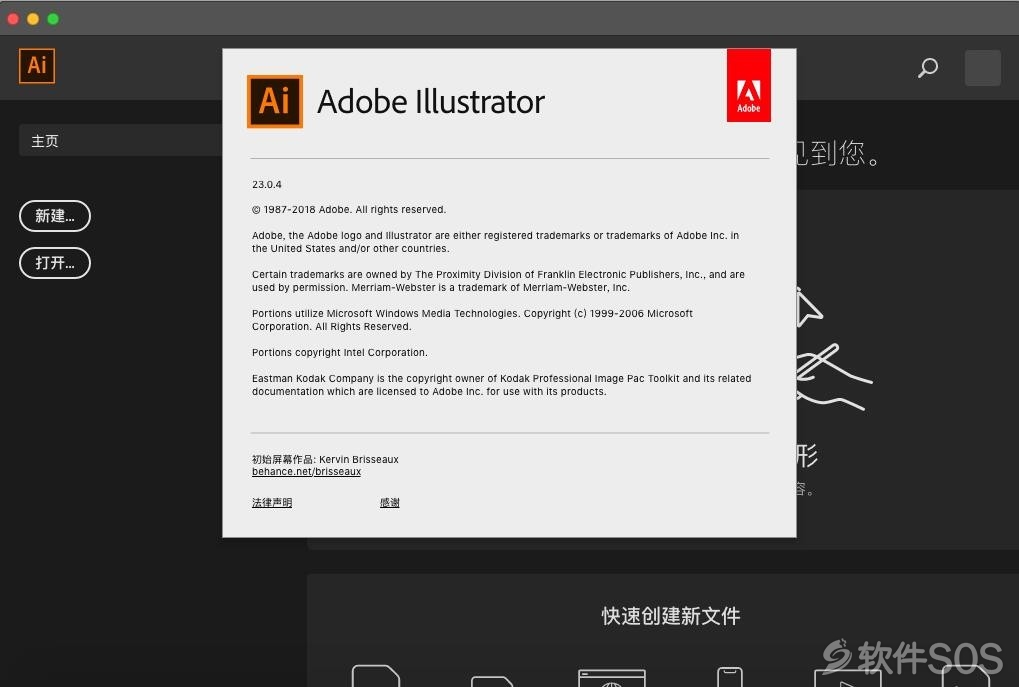1019x687 pixels.
Task: Click the Ai icon in the About dialog
Action: pos(275,101)
